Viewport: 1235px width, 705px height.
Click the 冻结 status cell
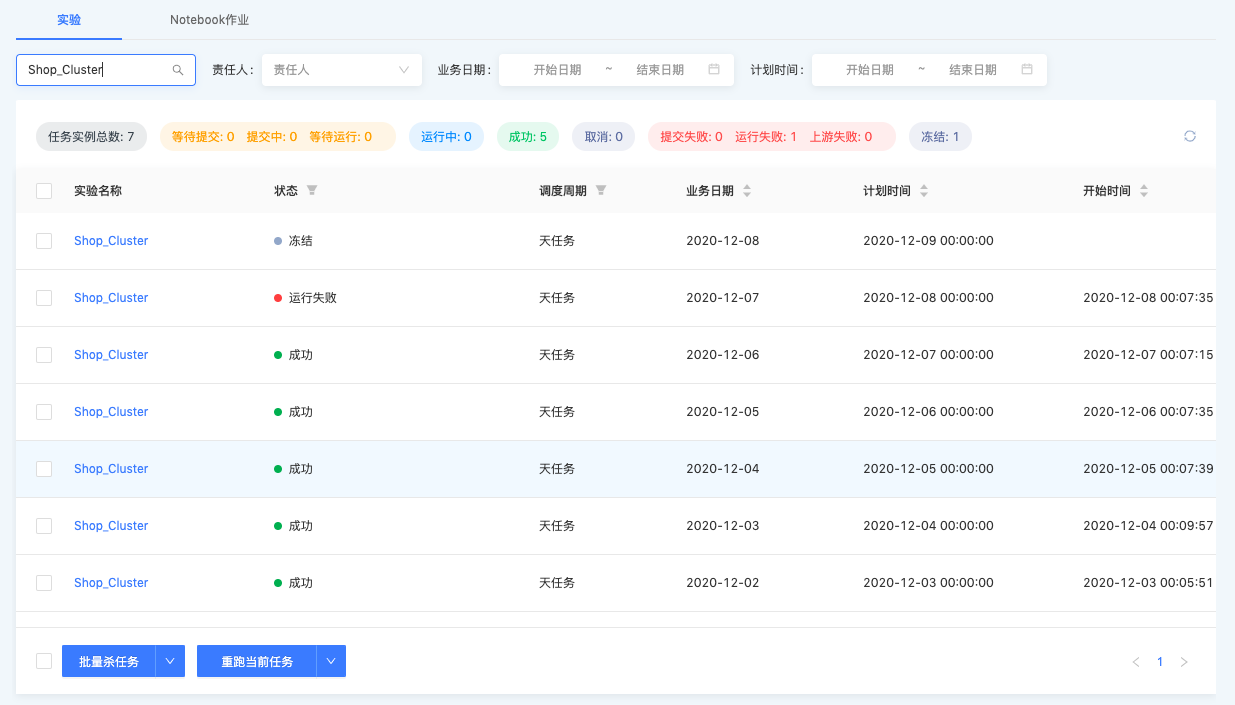pos(293,241)
